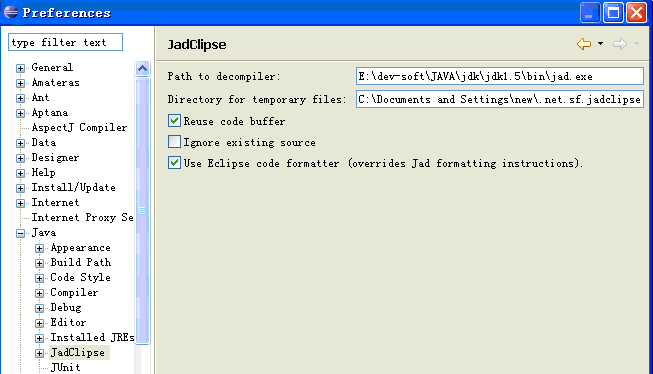Expand the Designer tree node
Screen dimensions: 653x374
[20, 158]
